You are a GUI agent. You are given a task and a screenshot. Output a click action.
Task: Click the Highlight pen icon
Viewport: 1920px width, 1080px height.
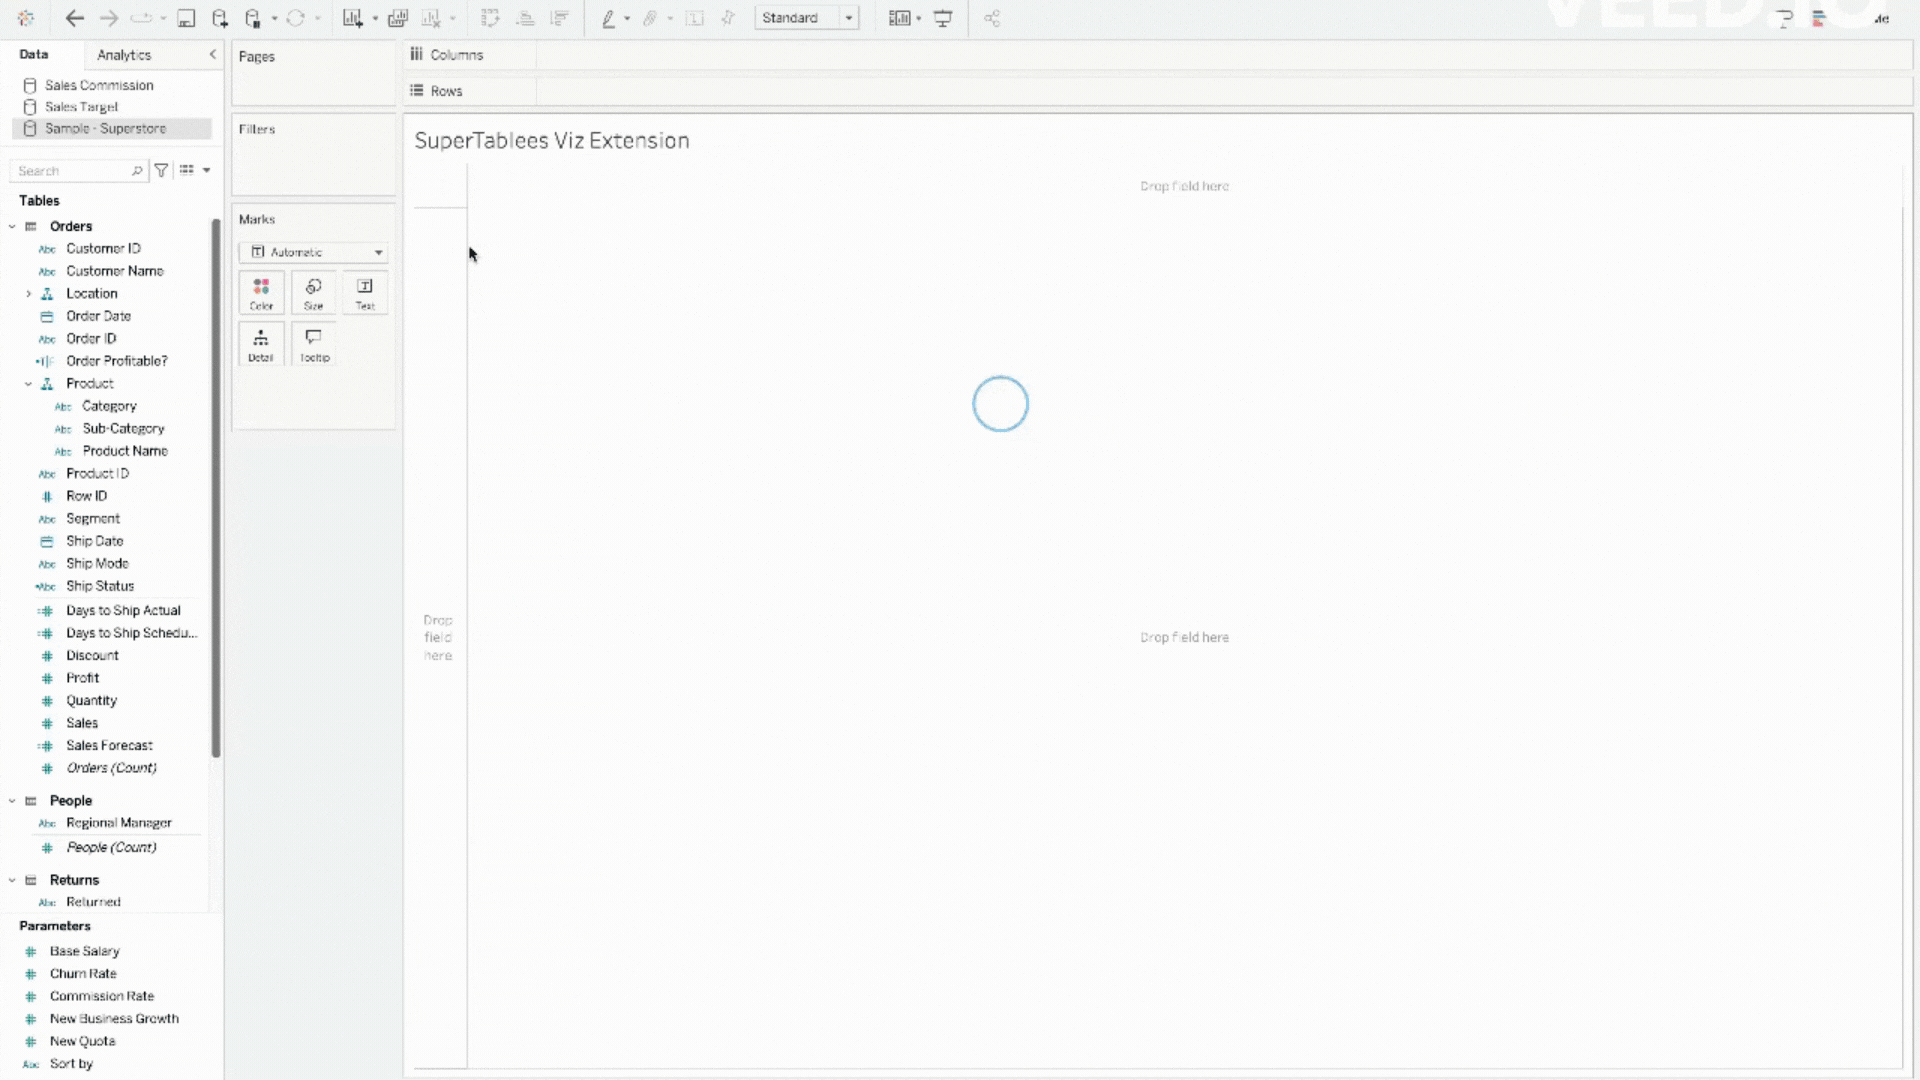point(608,18)
